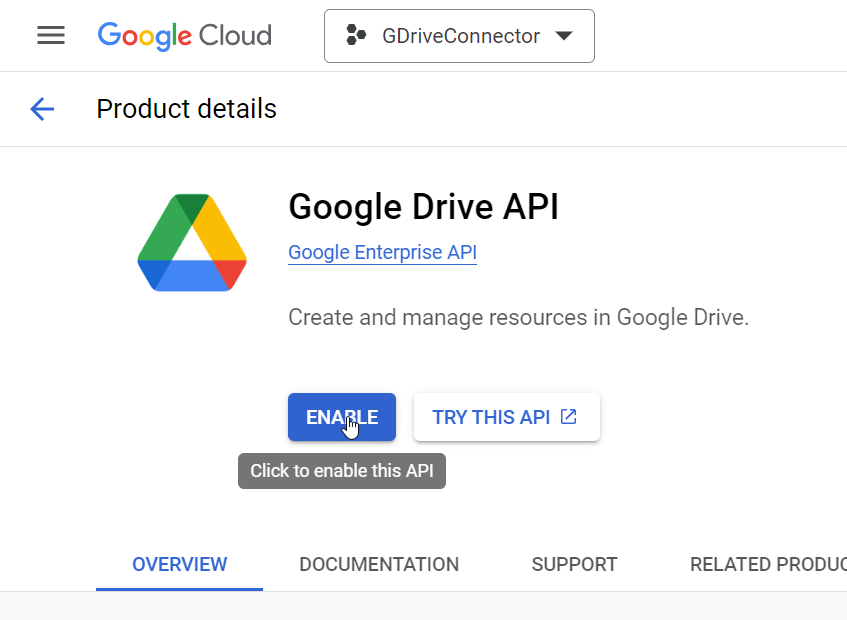This screenshot has height=620, width=847.
Task: Switch to the Overview tab
Action: click(179, 564)
